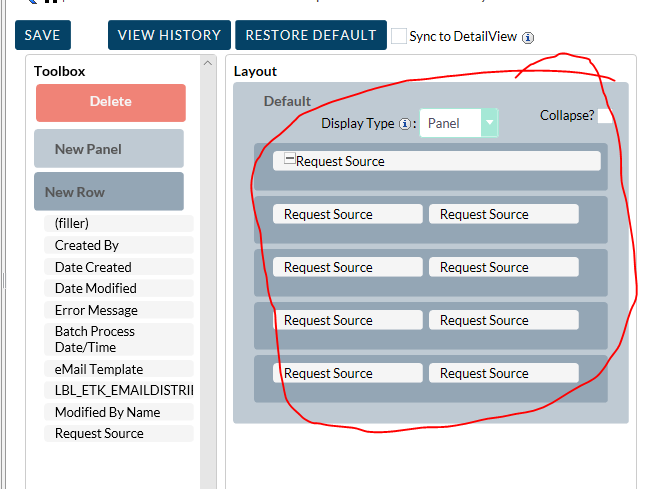Click the SAVE button
This screenshot has height=489, width=650.
43,35
